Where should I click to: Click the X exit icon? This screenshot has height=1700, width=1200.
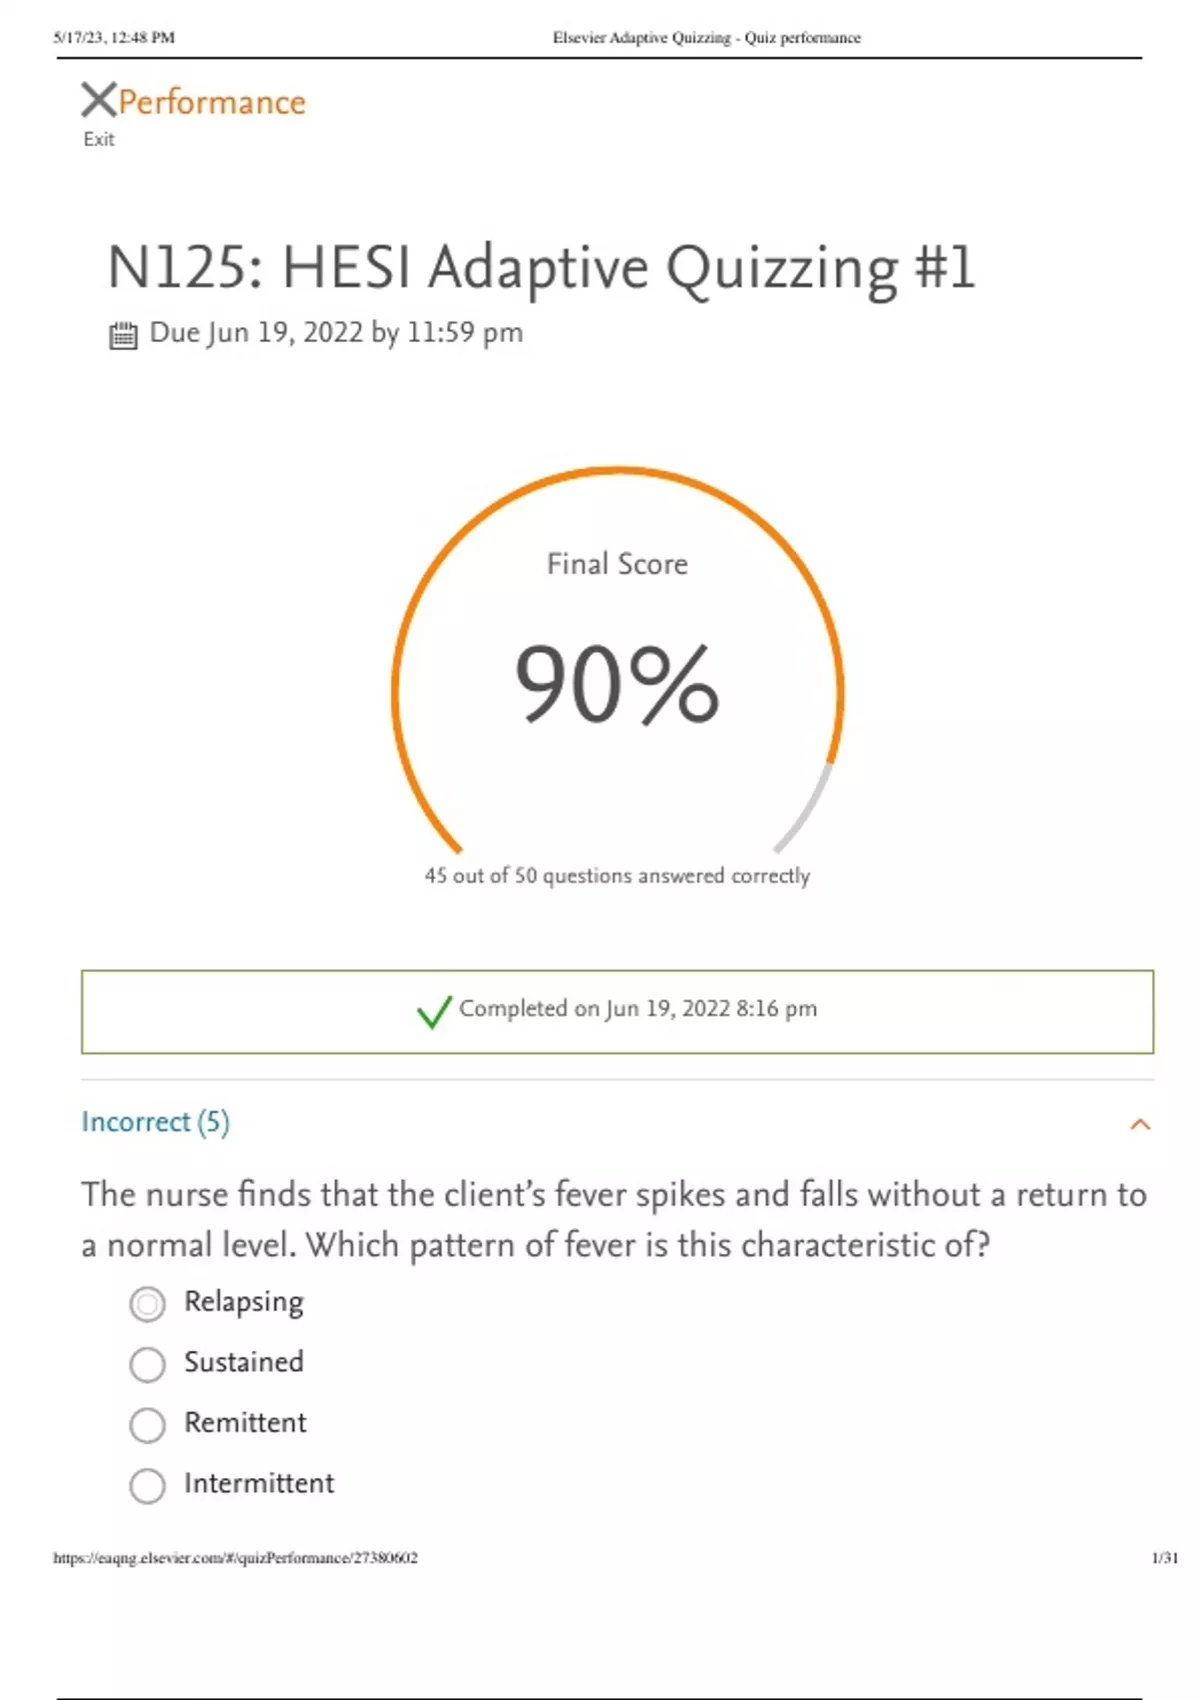98,100
